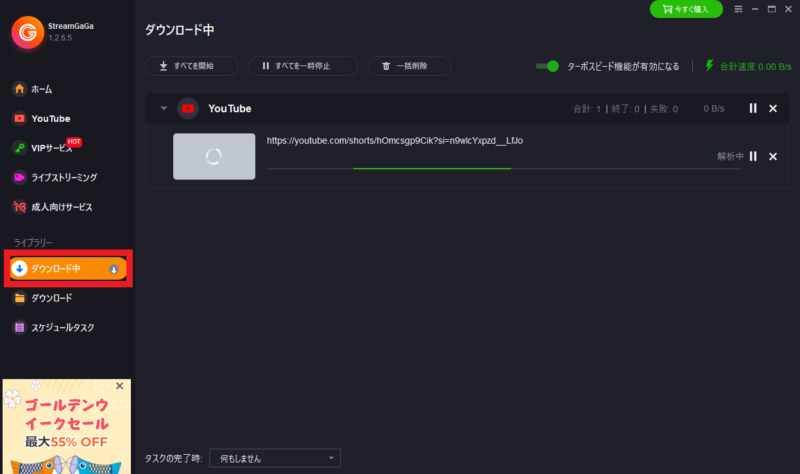
Task: Open スケジュールタスク in library
Action: point(53,328)
